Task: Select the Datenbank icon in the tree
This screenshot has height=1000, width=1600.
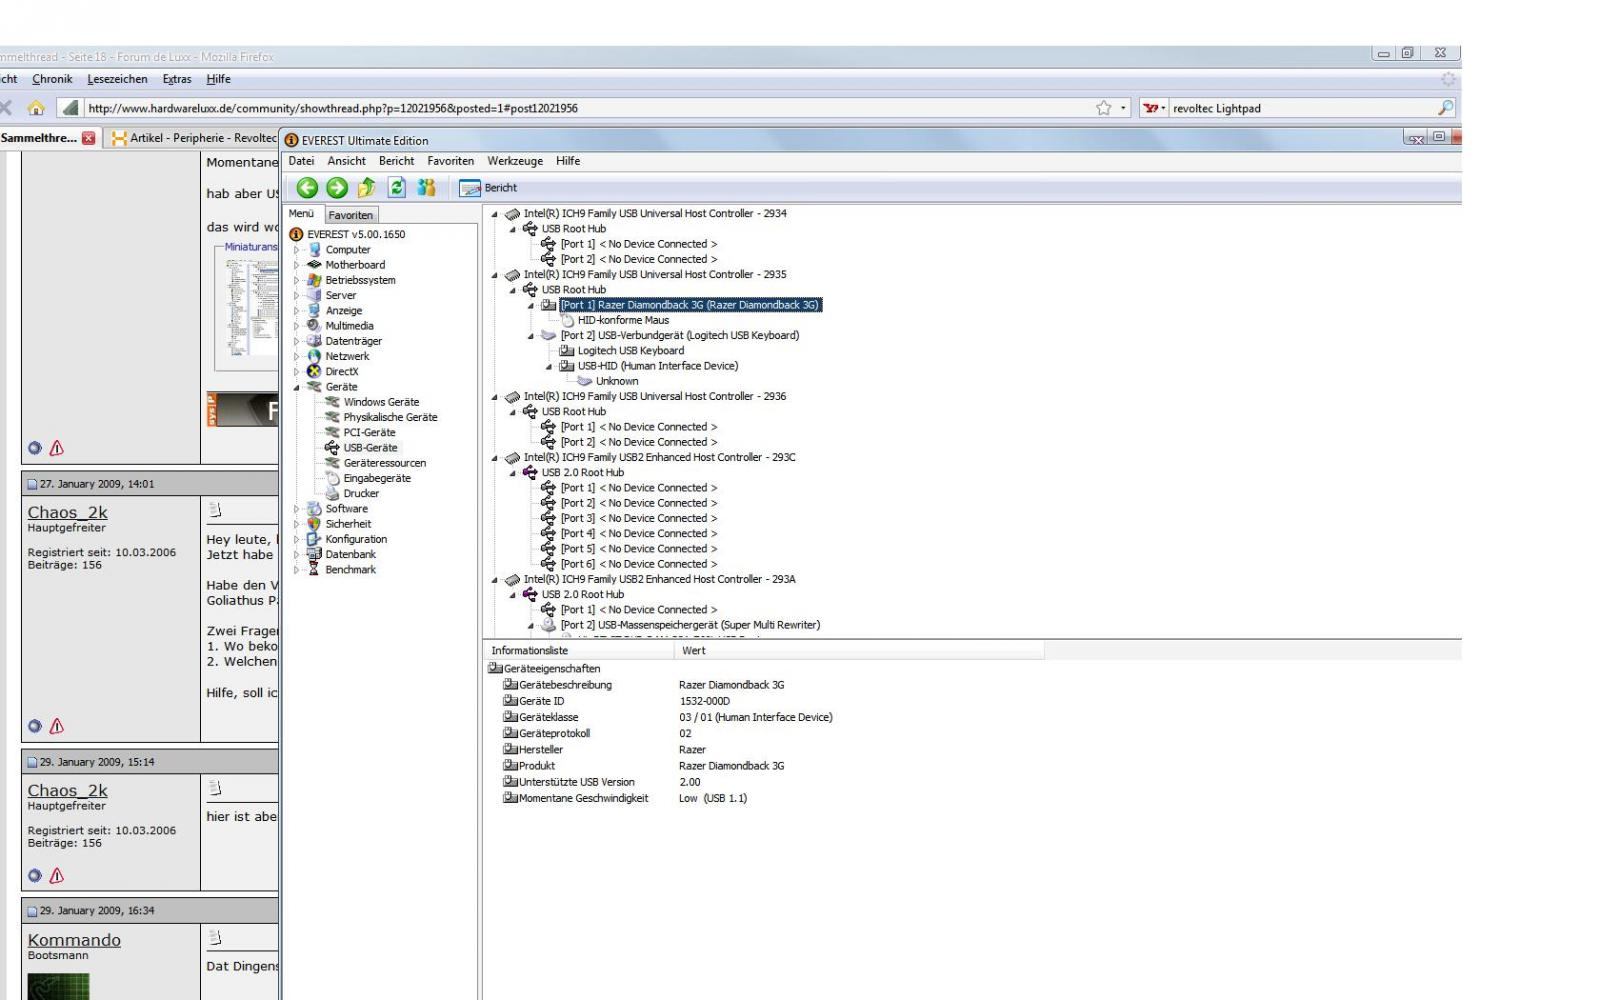Action: point(315,554)
